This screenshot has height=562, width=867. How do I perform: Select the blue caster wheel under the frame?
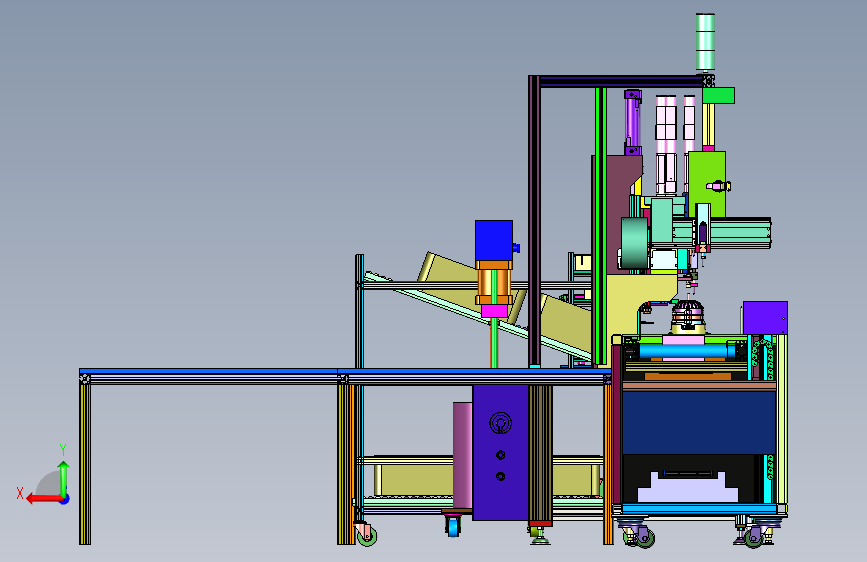coord(453,525)
